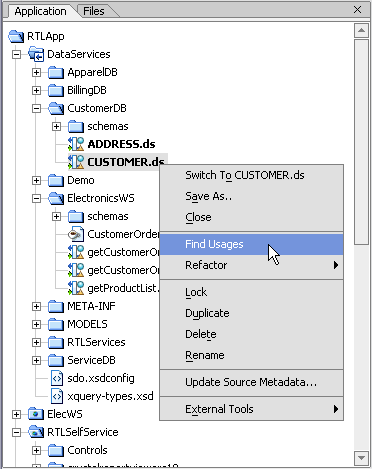Click the ElectronicsWS open folder icon

(x=56, y=198)
